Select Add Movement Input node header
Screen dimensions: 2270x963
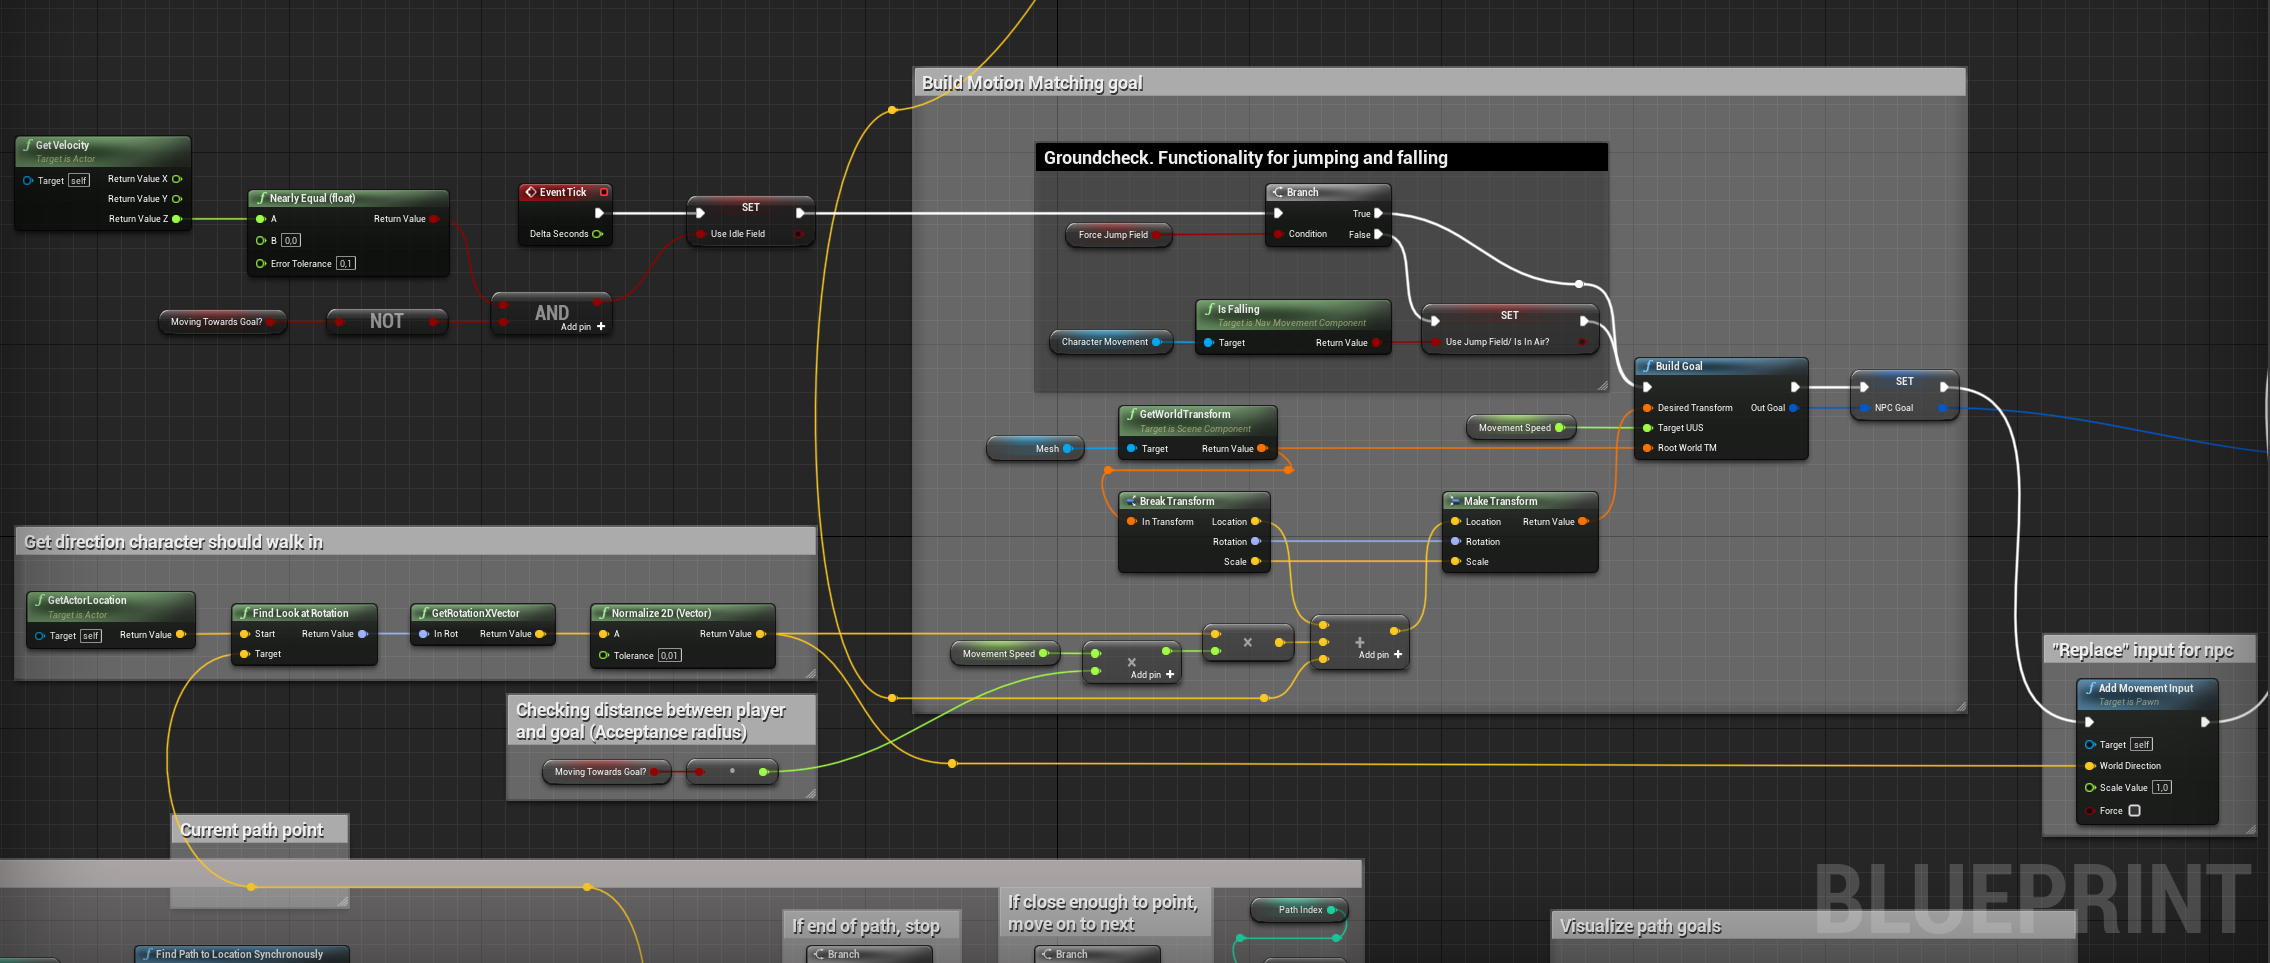2147,694
